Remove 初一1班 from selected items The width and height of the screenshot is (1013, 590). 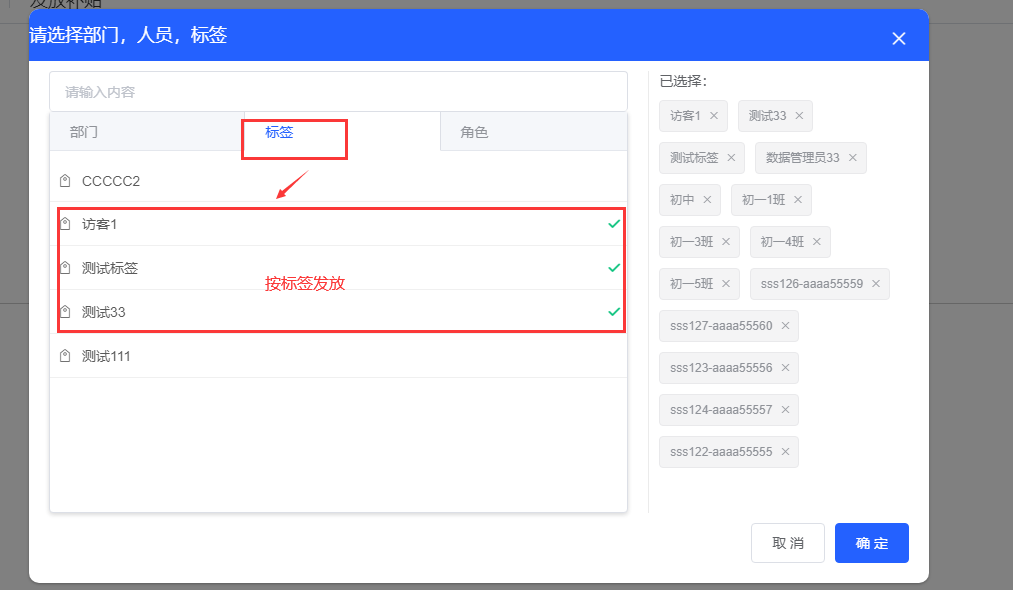pyautogui.click(x=797, y=200)
